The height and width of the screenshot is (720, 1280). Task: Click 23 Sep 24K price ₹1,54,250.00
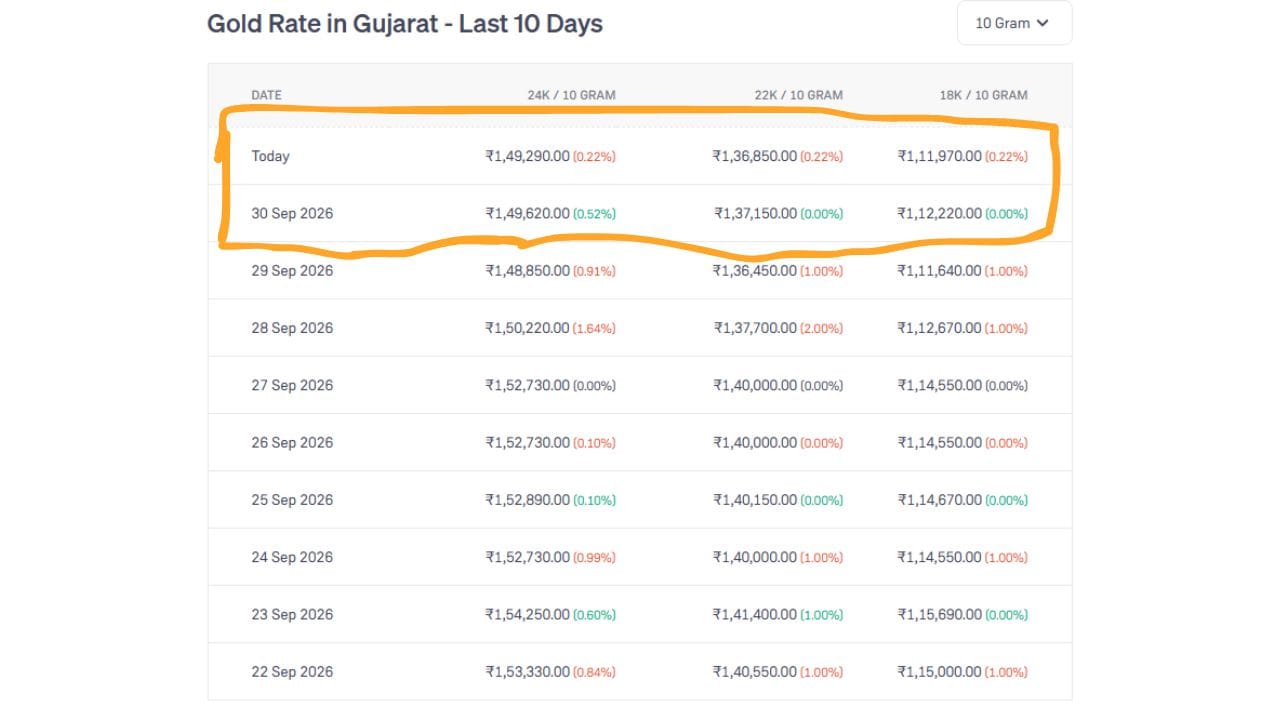[x=527, y=614]
